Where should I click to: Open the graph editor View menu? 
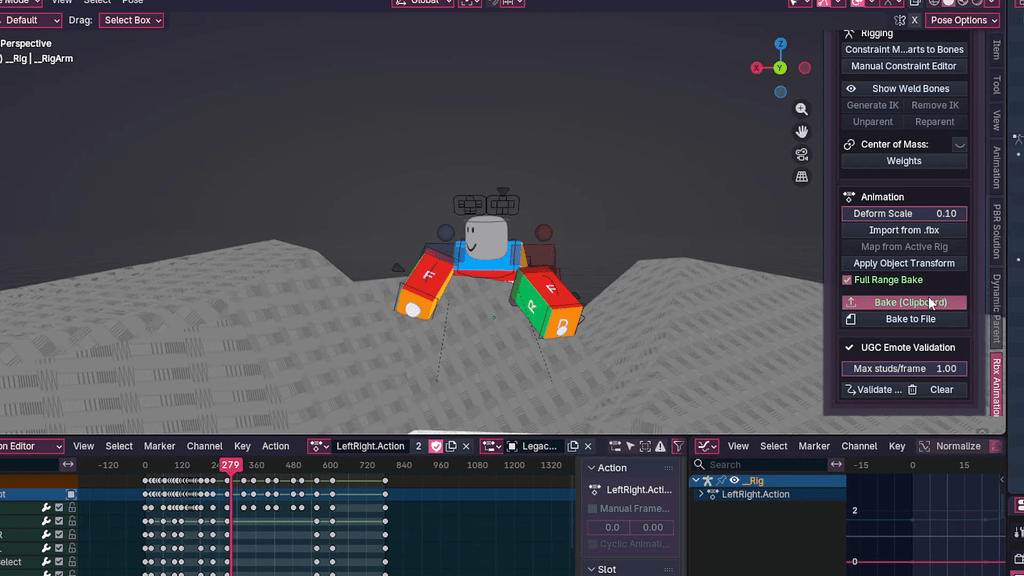(738, 446)
